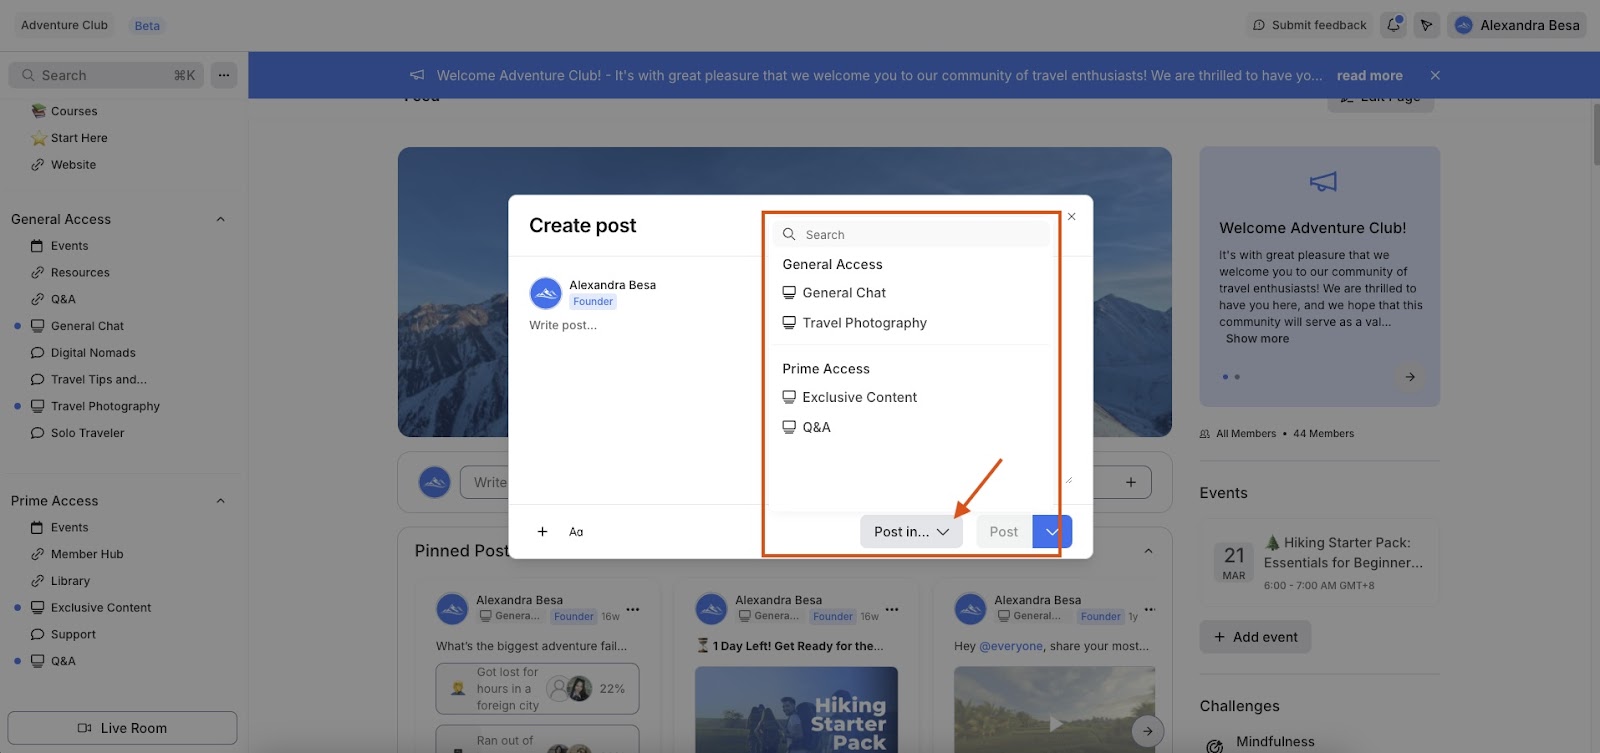The width and height of the screenshot is (1600, 753).
Task: Collapse the General Access sidebar section
Action: click(220, 219)
